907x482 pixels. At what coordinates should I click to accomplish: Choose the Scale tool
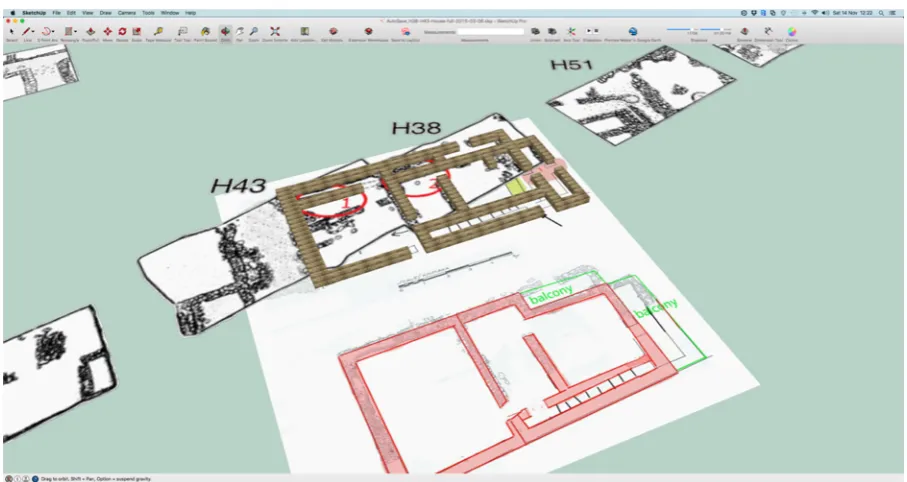click(137, 32)
